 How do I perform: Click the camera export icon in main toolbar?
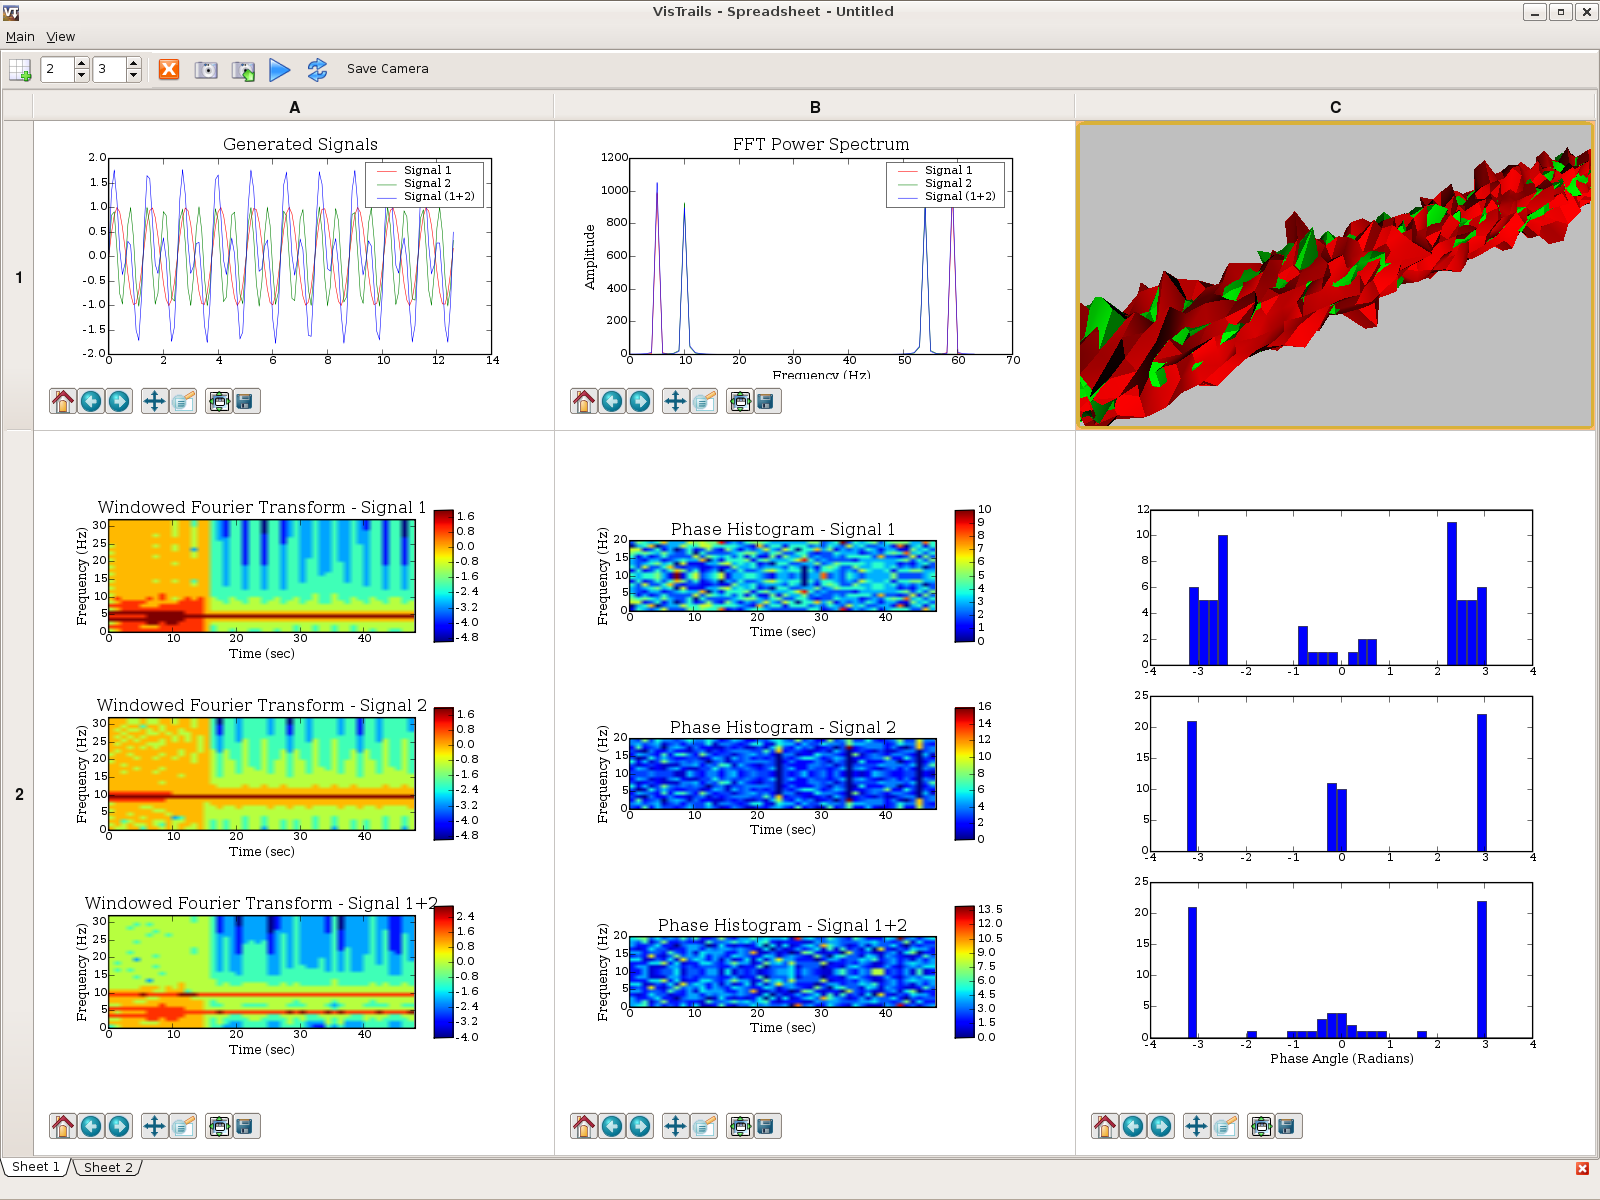[x=206, y=70]
